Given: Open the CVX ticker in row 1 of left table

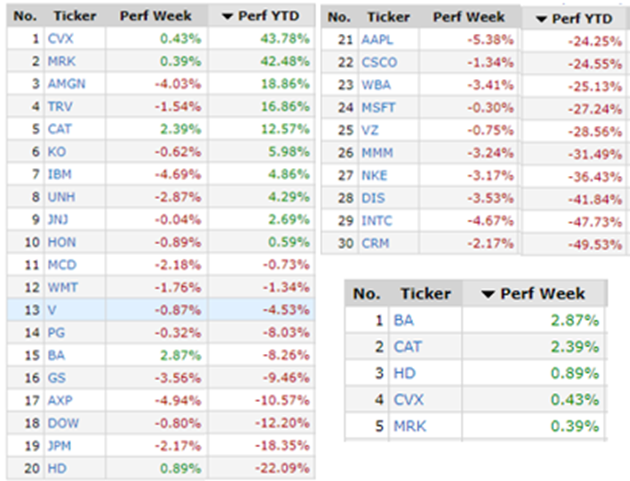Looking at the screenshot, I should [61, 39].
